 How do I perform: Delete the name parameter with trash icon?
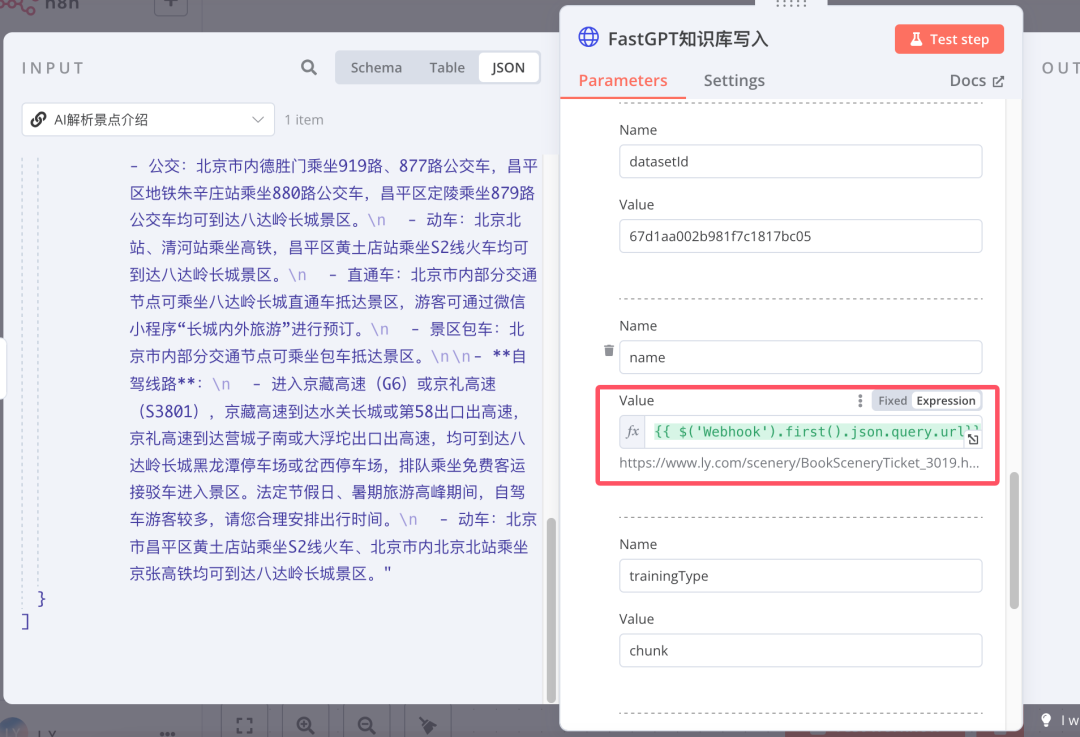(x=609, y=351)
